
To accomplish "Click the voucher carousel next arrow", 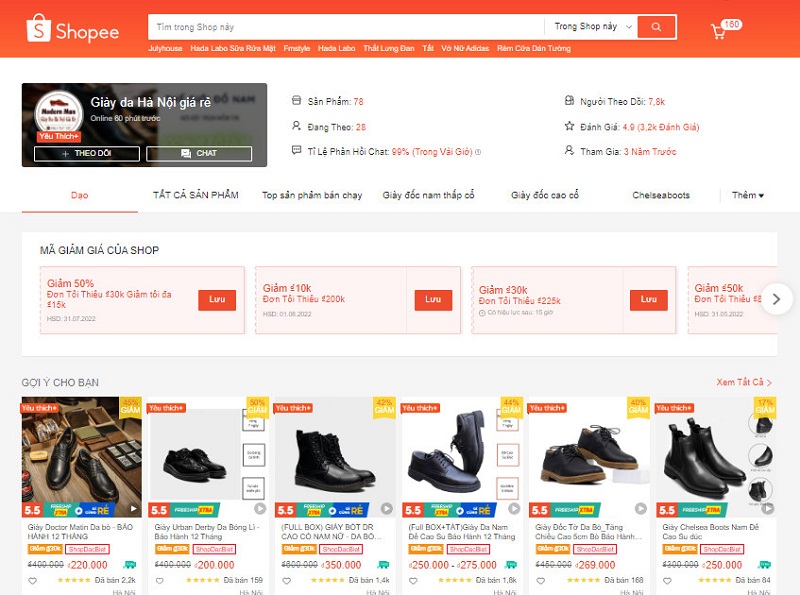I will [x=776, y=299].
